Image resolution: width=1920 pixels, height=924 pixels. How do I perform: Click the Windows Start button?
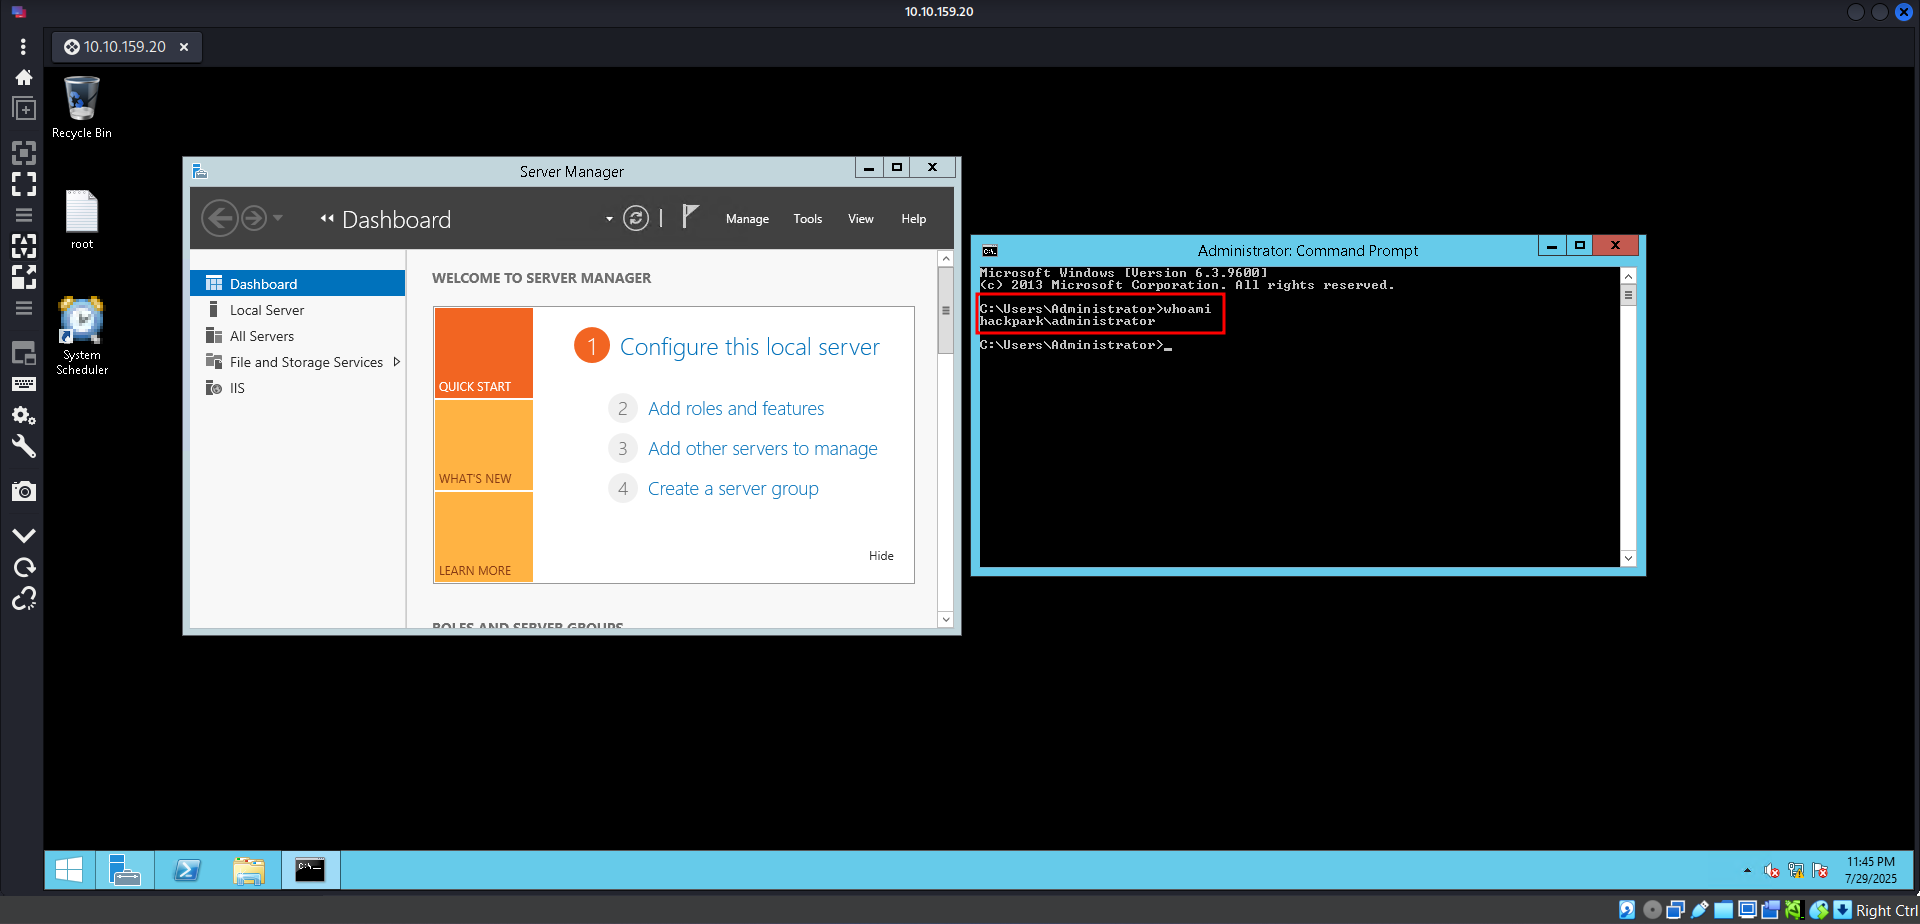69,870
